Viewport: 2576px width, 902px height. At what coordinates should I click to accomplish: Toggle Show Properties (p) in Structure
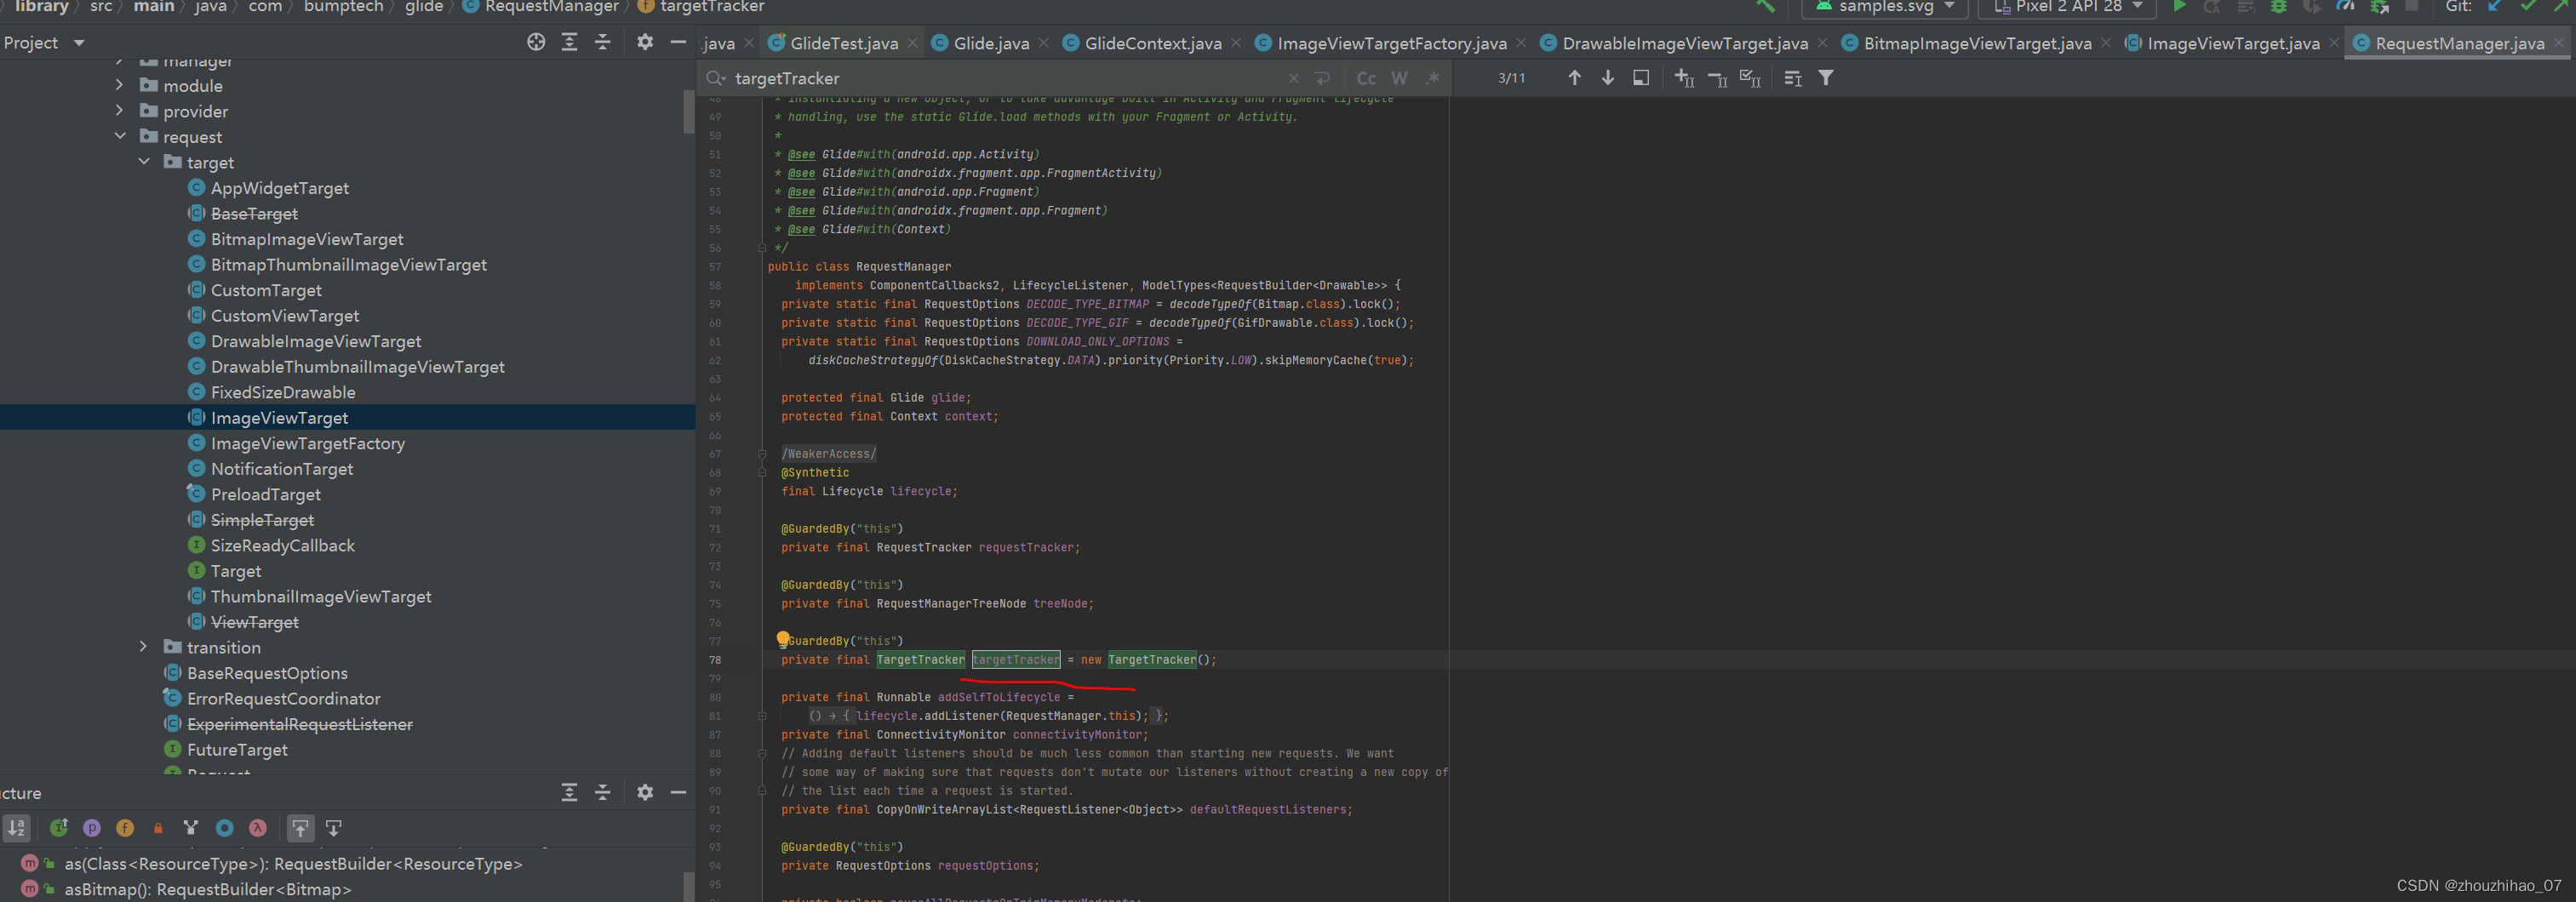pos(92,827)
